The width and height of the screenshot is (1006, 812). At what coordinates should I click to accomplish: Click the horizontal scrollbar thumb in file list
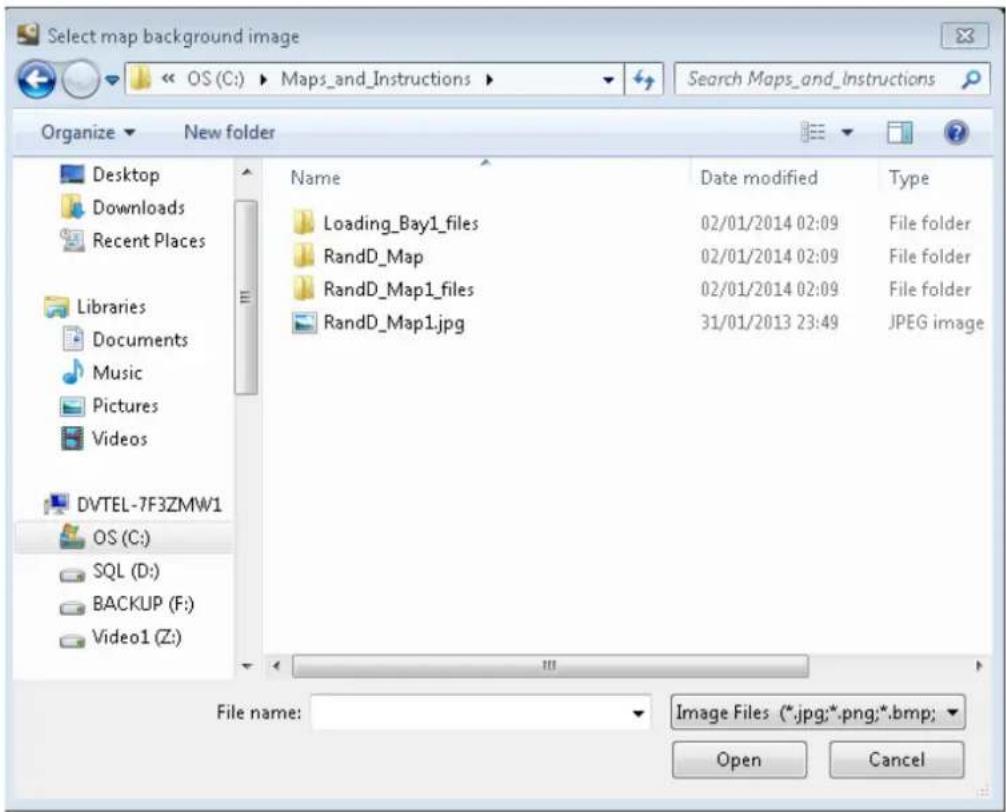pos(550,666)
